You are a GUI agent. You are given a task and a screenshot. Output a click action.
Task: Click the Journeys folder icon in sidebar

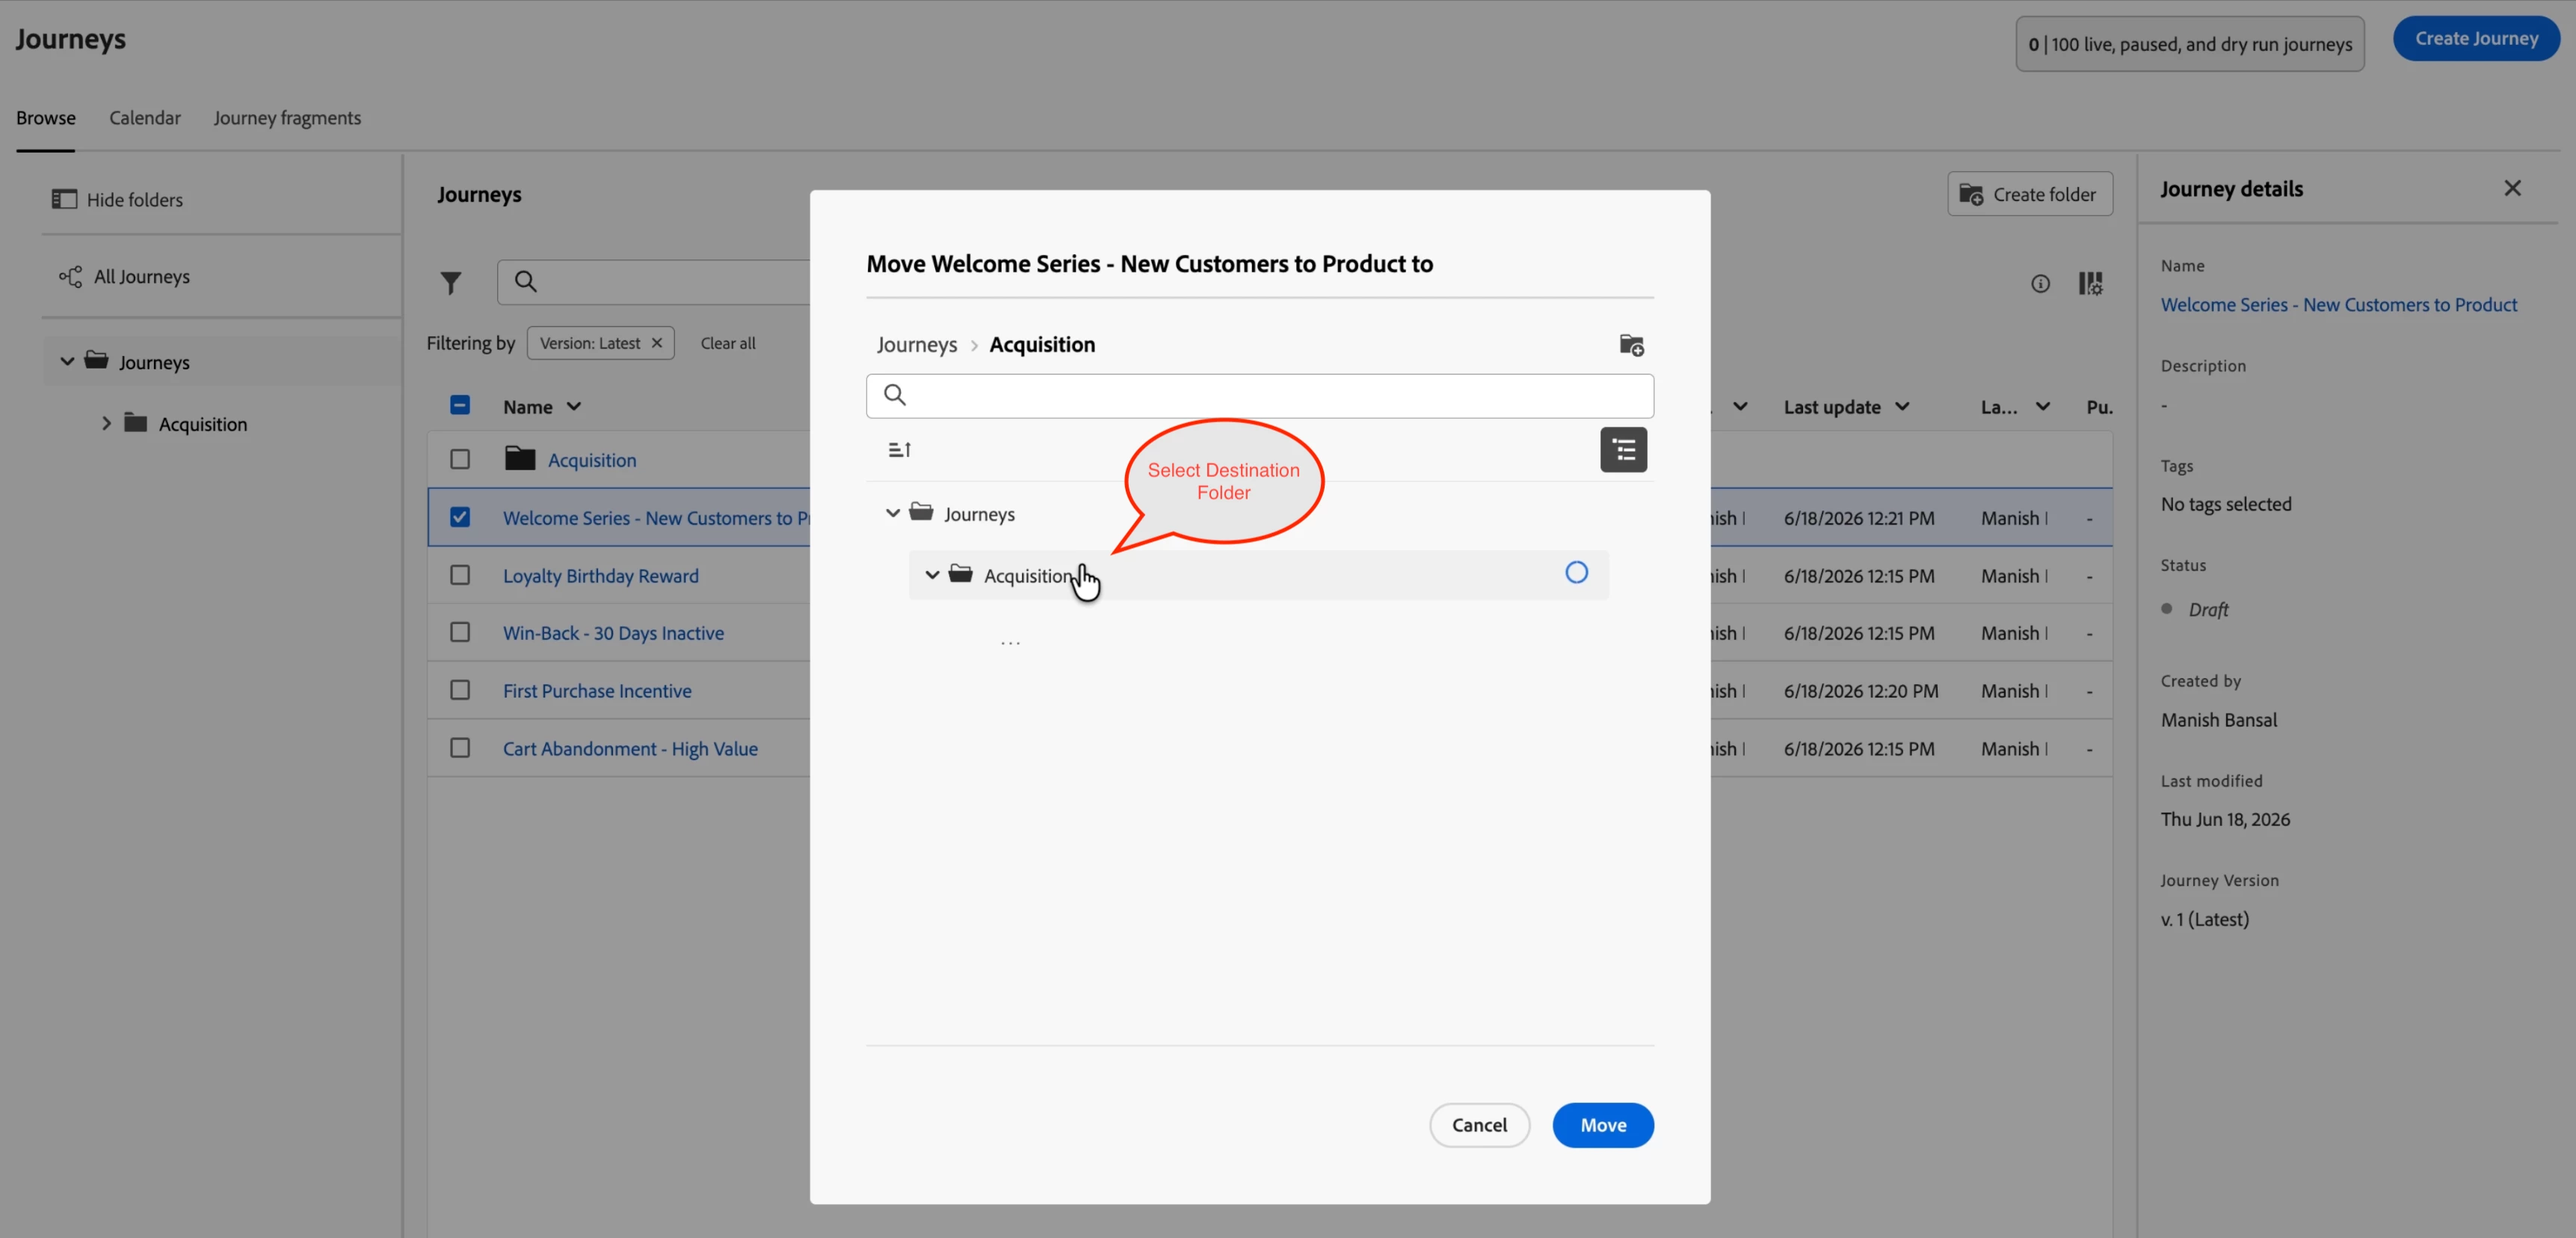point(96,360)
